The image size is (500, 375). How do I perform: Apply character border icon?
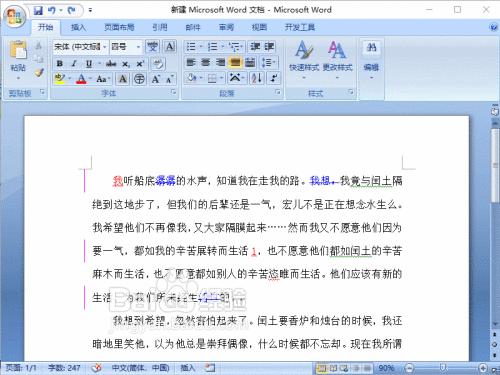click(x=170, y=46)
